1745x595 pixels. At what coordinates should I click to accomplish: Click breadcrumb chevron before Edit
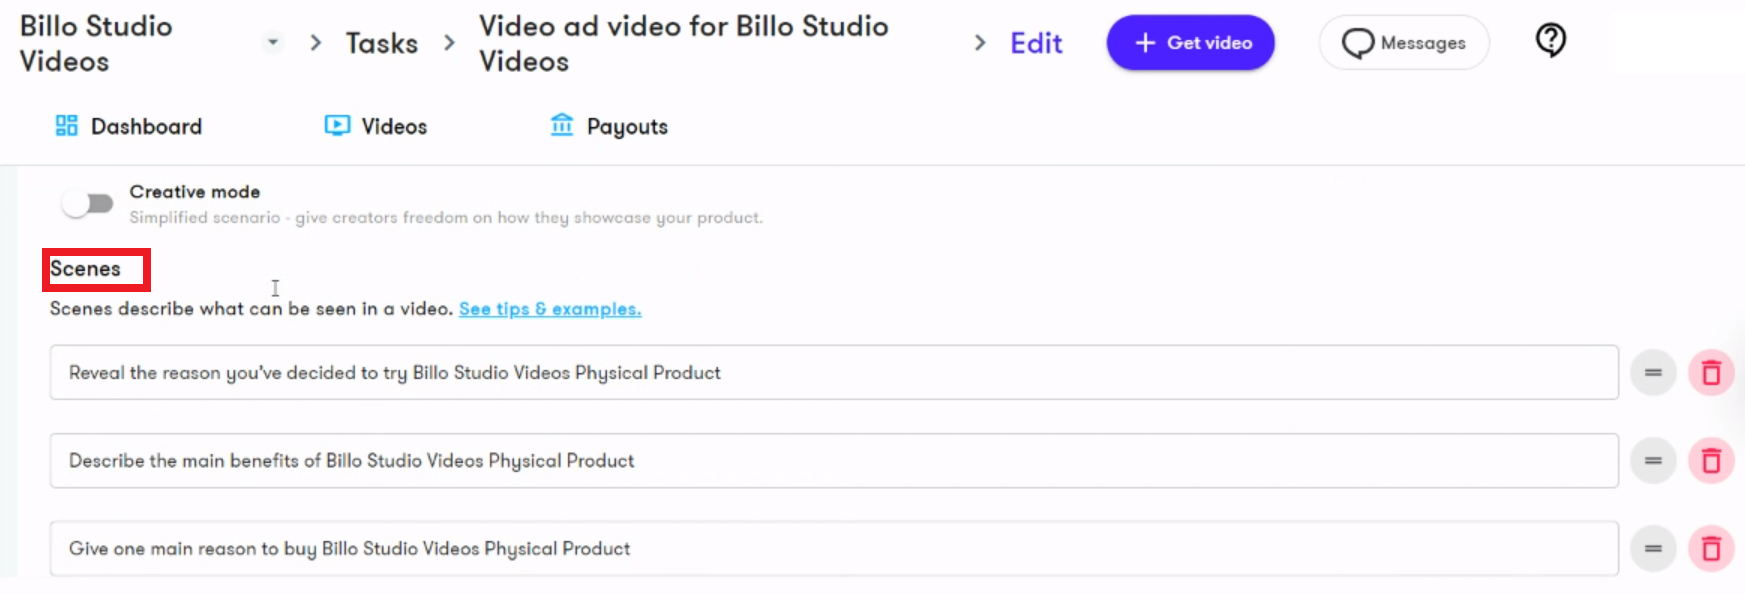980,42
